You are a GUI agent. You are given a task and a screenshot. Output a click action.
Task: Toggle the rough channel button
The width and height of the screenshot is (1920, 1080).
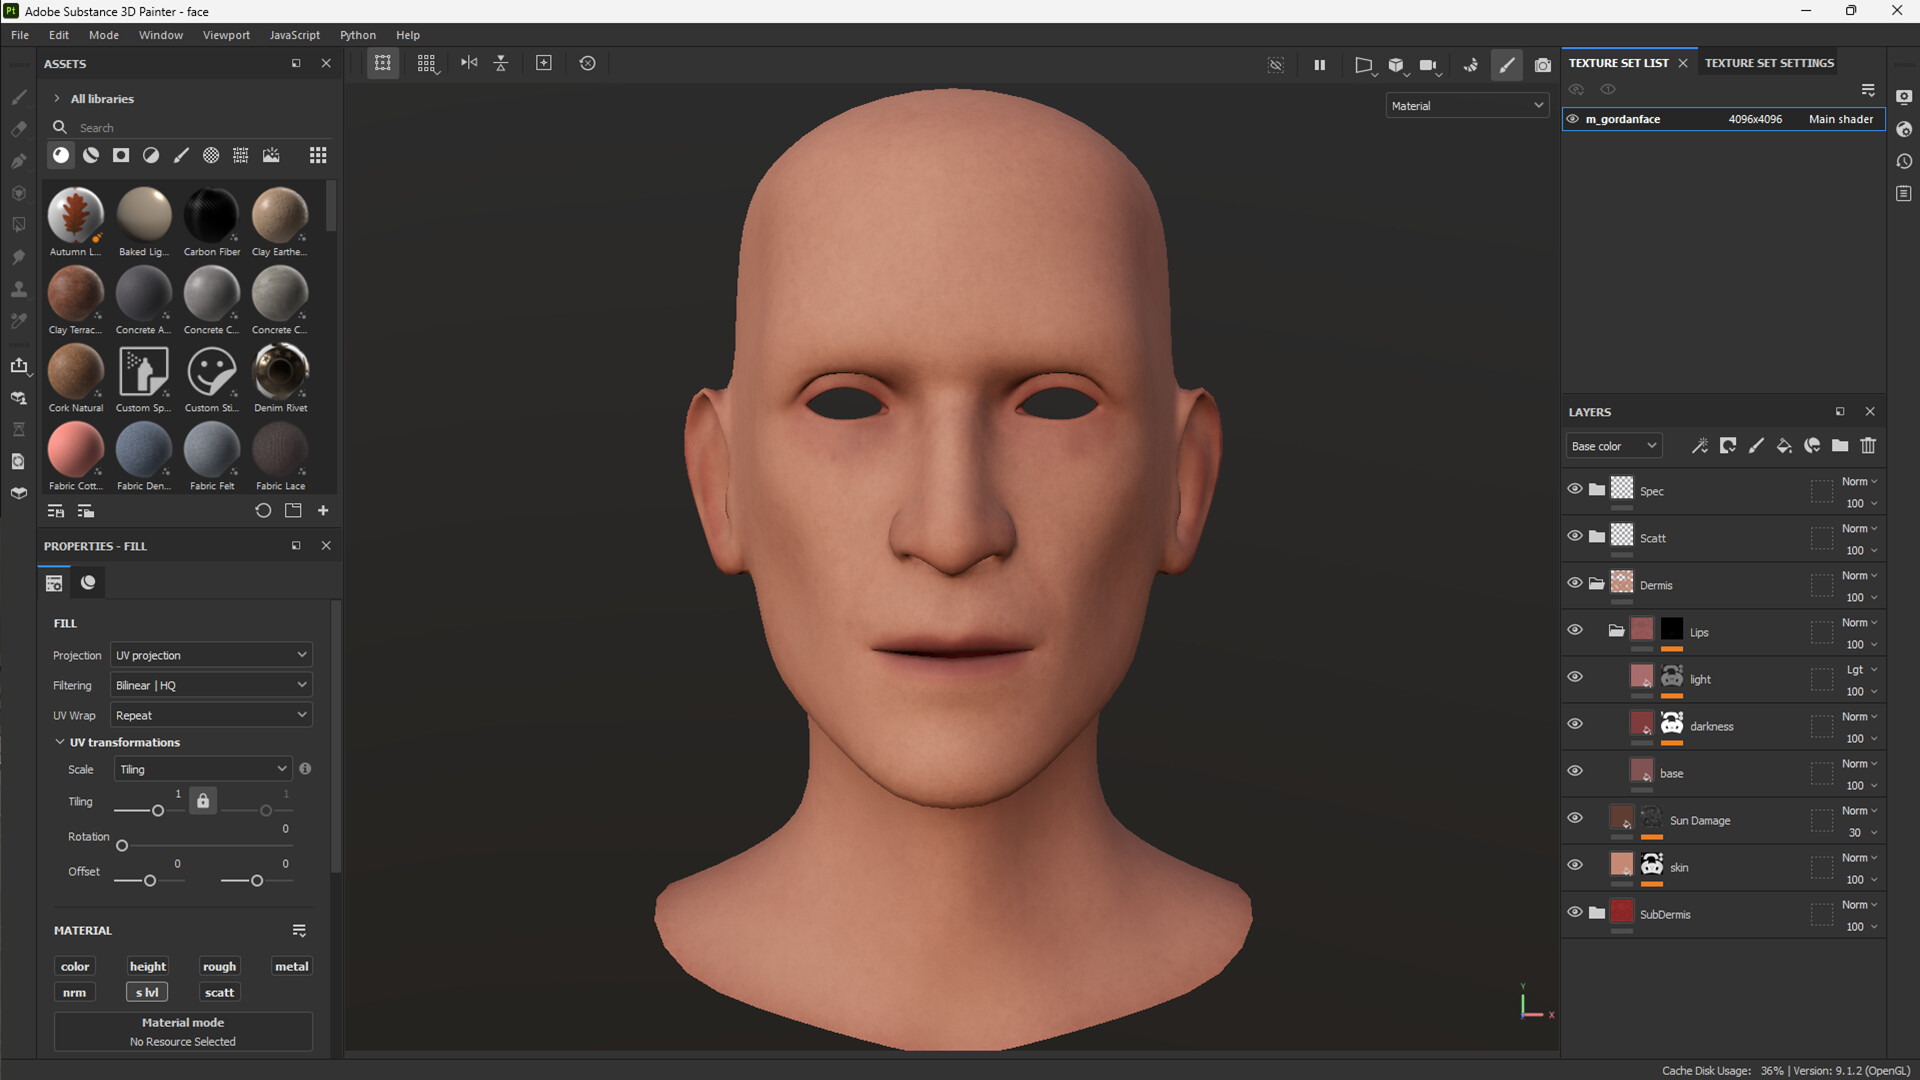(x=219, y=966)
